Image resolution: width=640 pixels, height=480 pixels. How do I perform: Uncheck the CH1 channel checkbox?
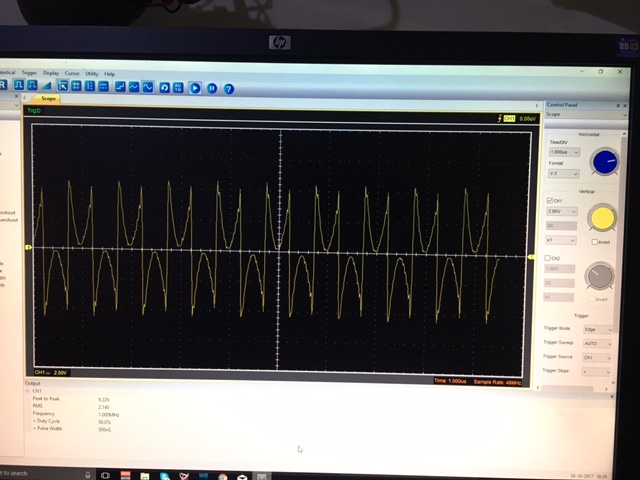coord(550,200)
